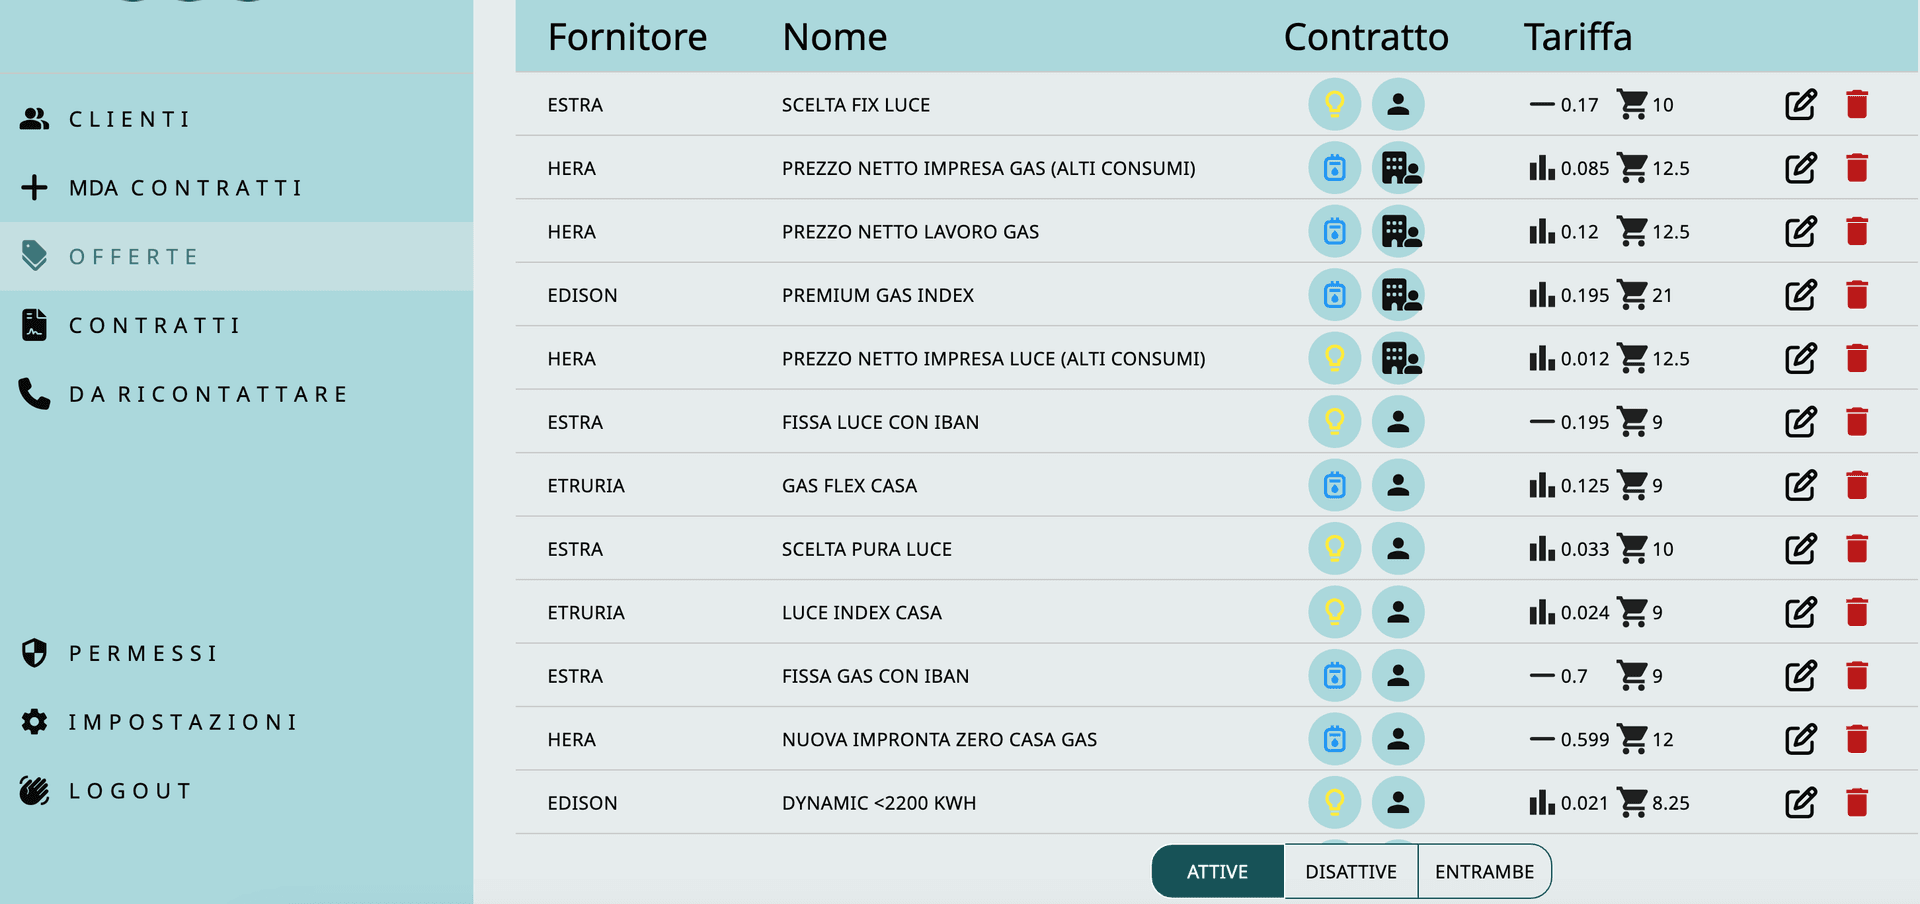Open Impostazioni settings
1920x904 pixels.
click(236, 722)
